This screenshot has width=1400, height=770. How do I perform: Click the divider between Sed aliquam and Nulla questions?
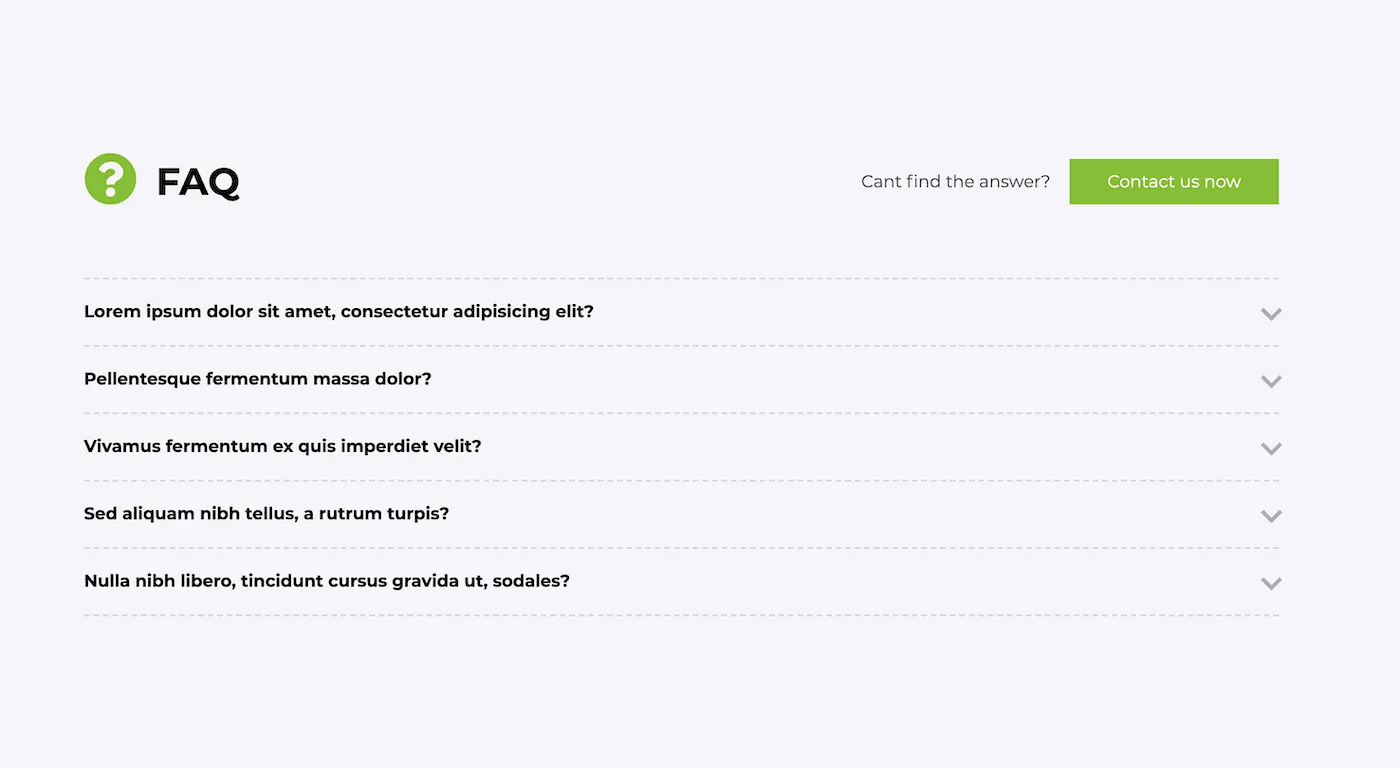tap(681, 548)
